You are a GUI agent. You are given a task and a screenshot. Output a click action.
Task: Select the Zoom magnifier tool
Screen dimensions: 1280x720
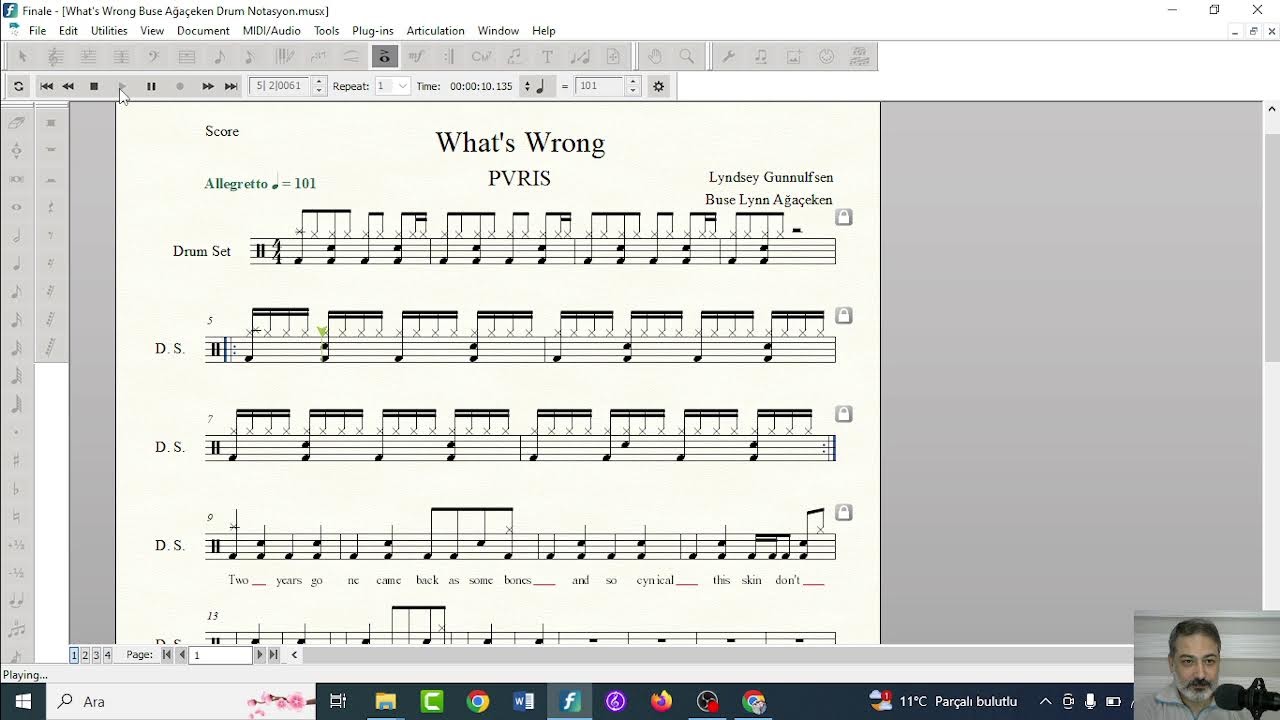(x=687, y=57)
